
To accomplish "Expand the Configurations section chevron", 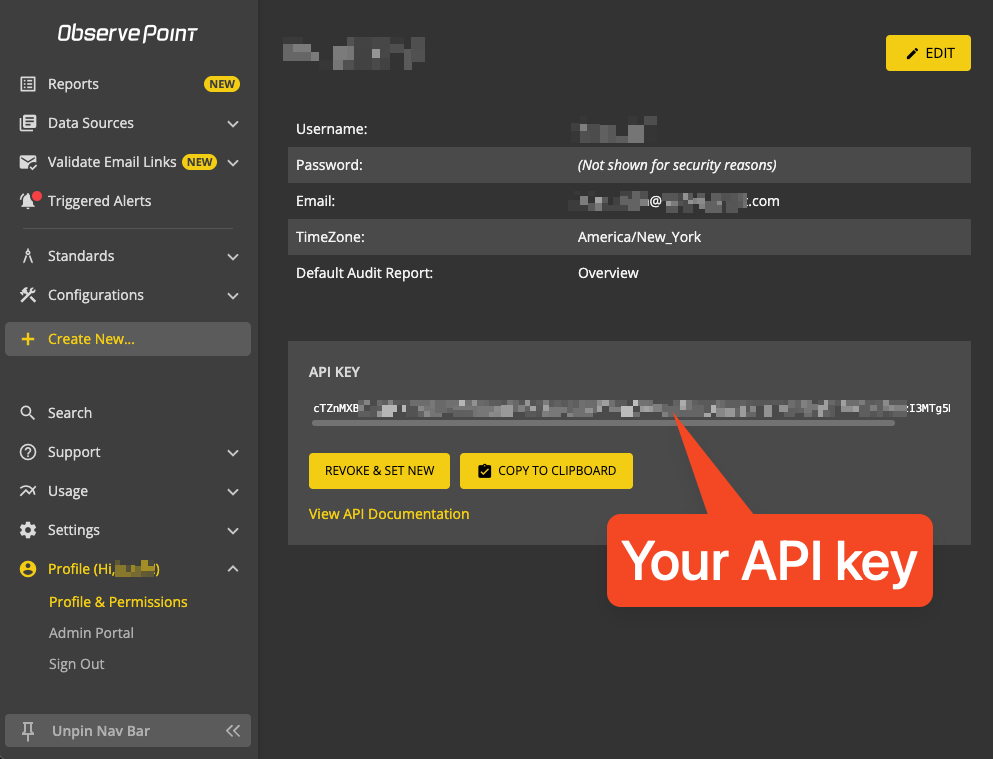I will coord(233,296).
